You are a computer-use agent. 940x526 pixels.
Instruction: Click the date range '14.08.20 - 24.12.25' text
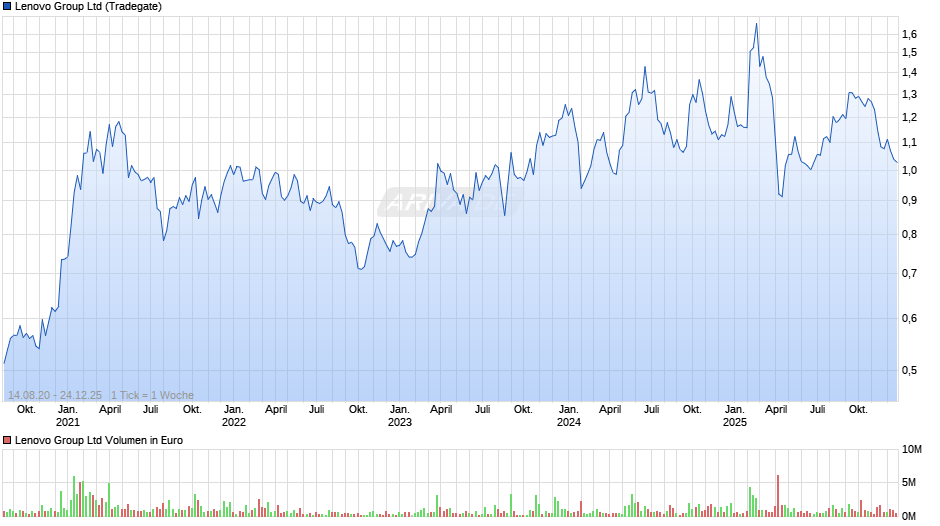point(55,395)
